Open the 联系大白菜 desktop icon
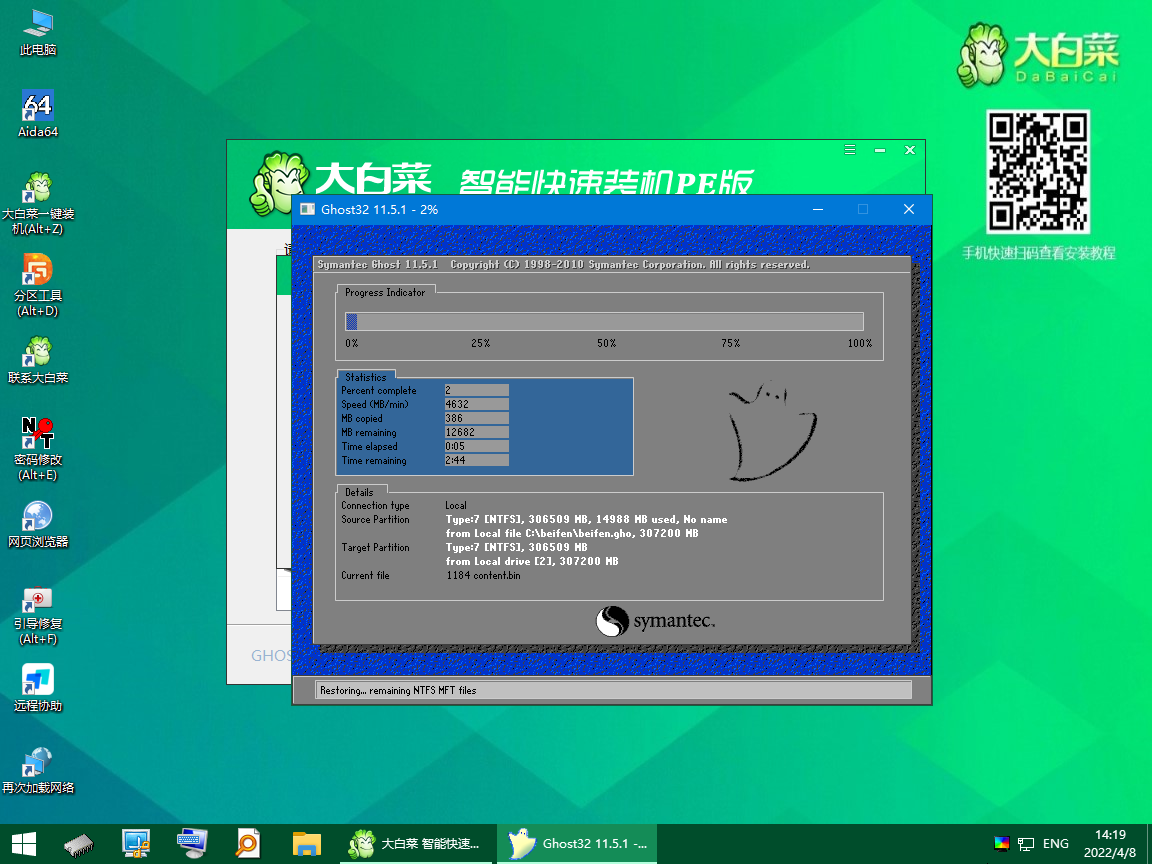Screen dimensions: 1152x864 37,360
